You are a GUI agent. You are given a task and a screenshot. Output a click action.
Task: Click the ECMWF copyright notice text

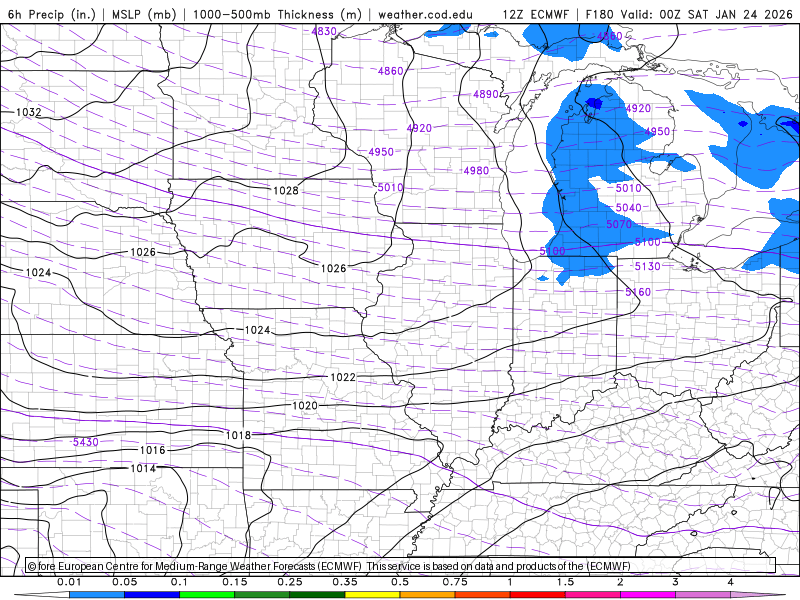coord(329,566)
